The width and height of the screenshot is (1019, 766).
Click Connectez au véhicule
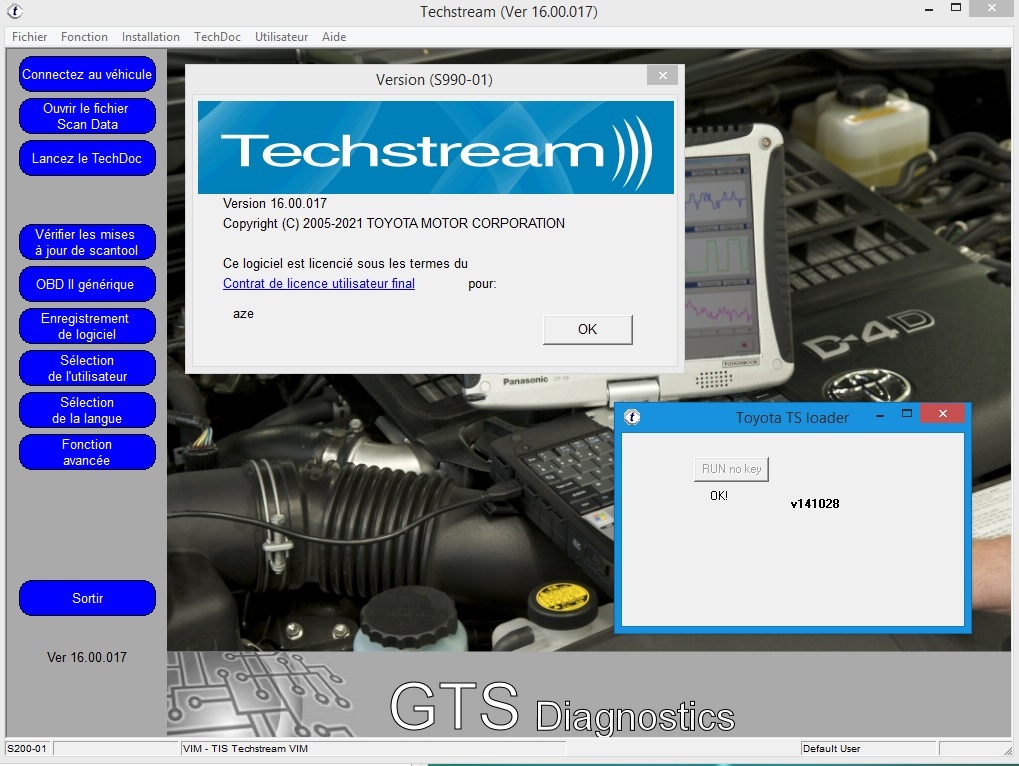pyautogui.click(x=87, y=73)
